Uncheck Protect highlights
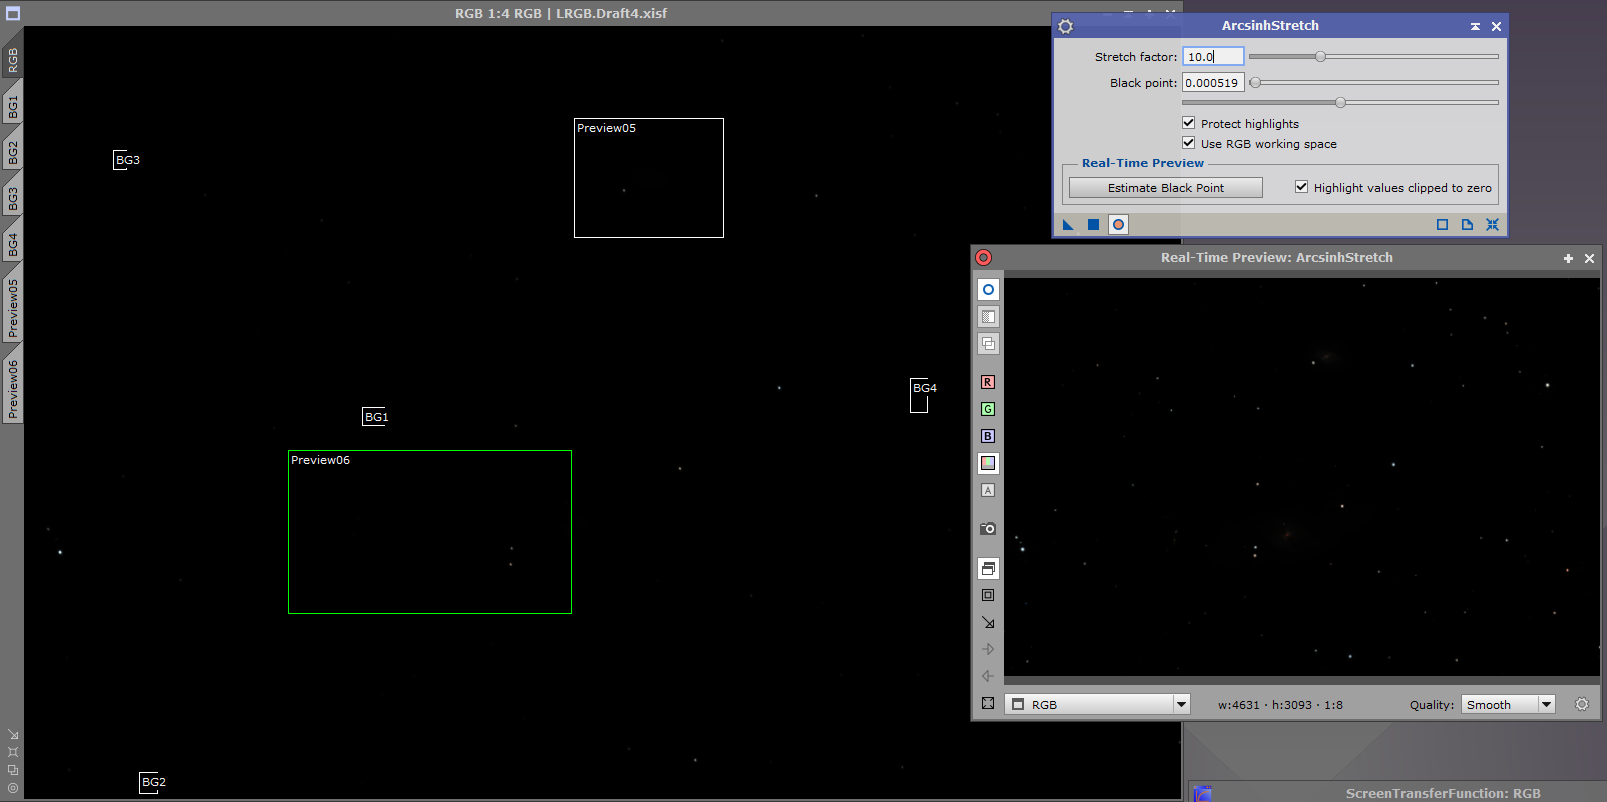Image resolution: width=1607 pixels, height=802 pixels. (x=1189, y=123)
